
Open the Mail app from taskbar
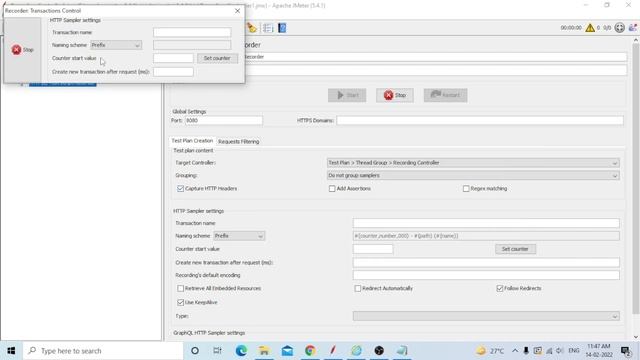tap(287, 351)
